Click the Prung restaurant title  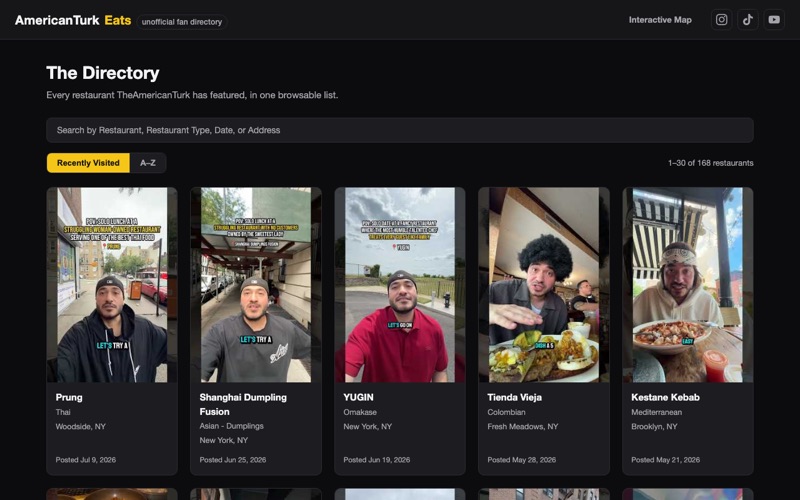pos(69,397)
